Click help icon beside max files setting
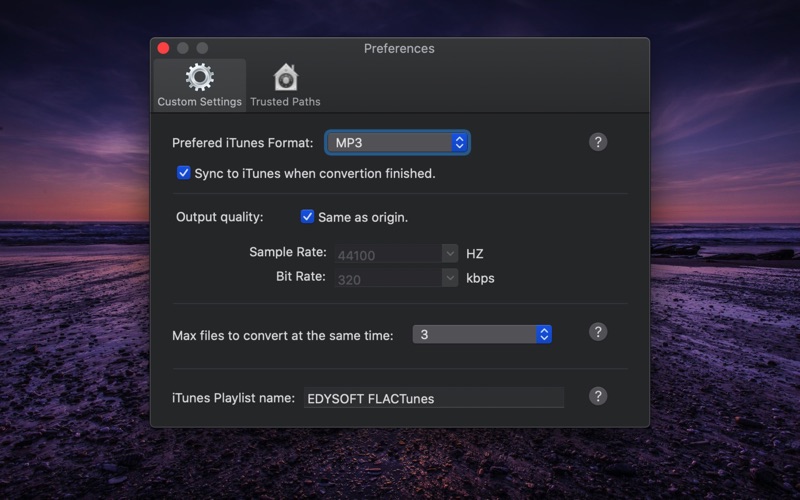The width and height of the screenshot is (800, 500). click(598, 332)
